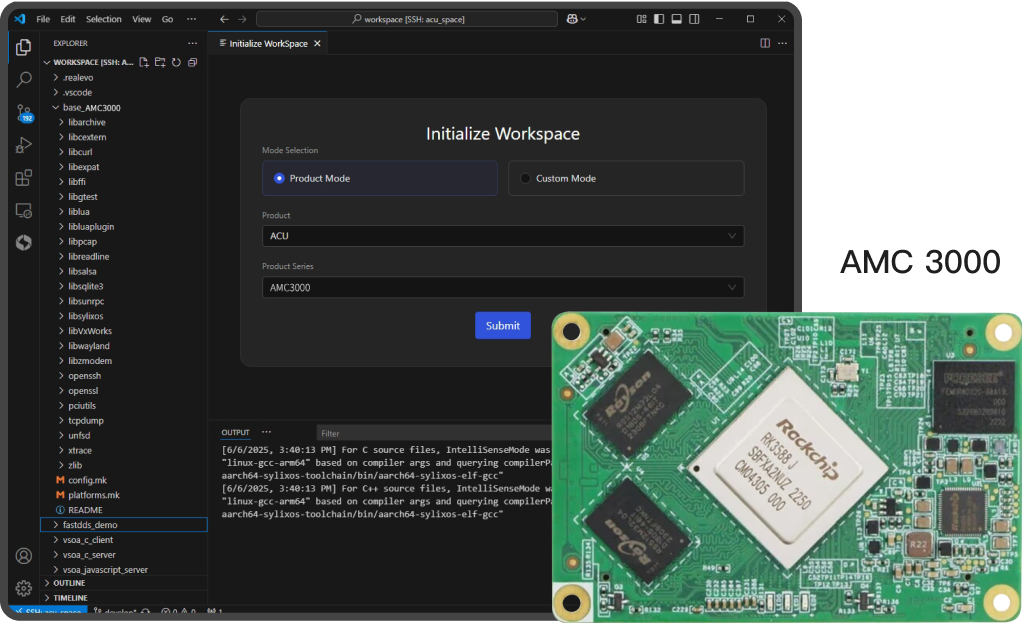Open the View menu
This screenshot has height=623, width=1024.
[x=142, y=19]
